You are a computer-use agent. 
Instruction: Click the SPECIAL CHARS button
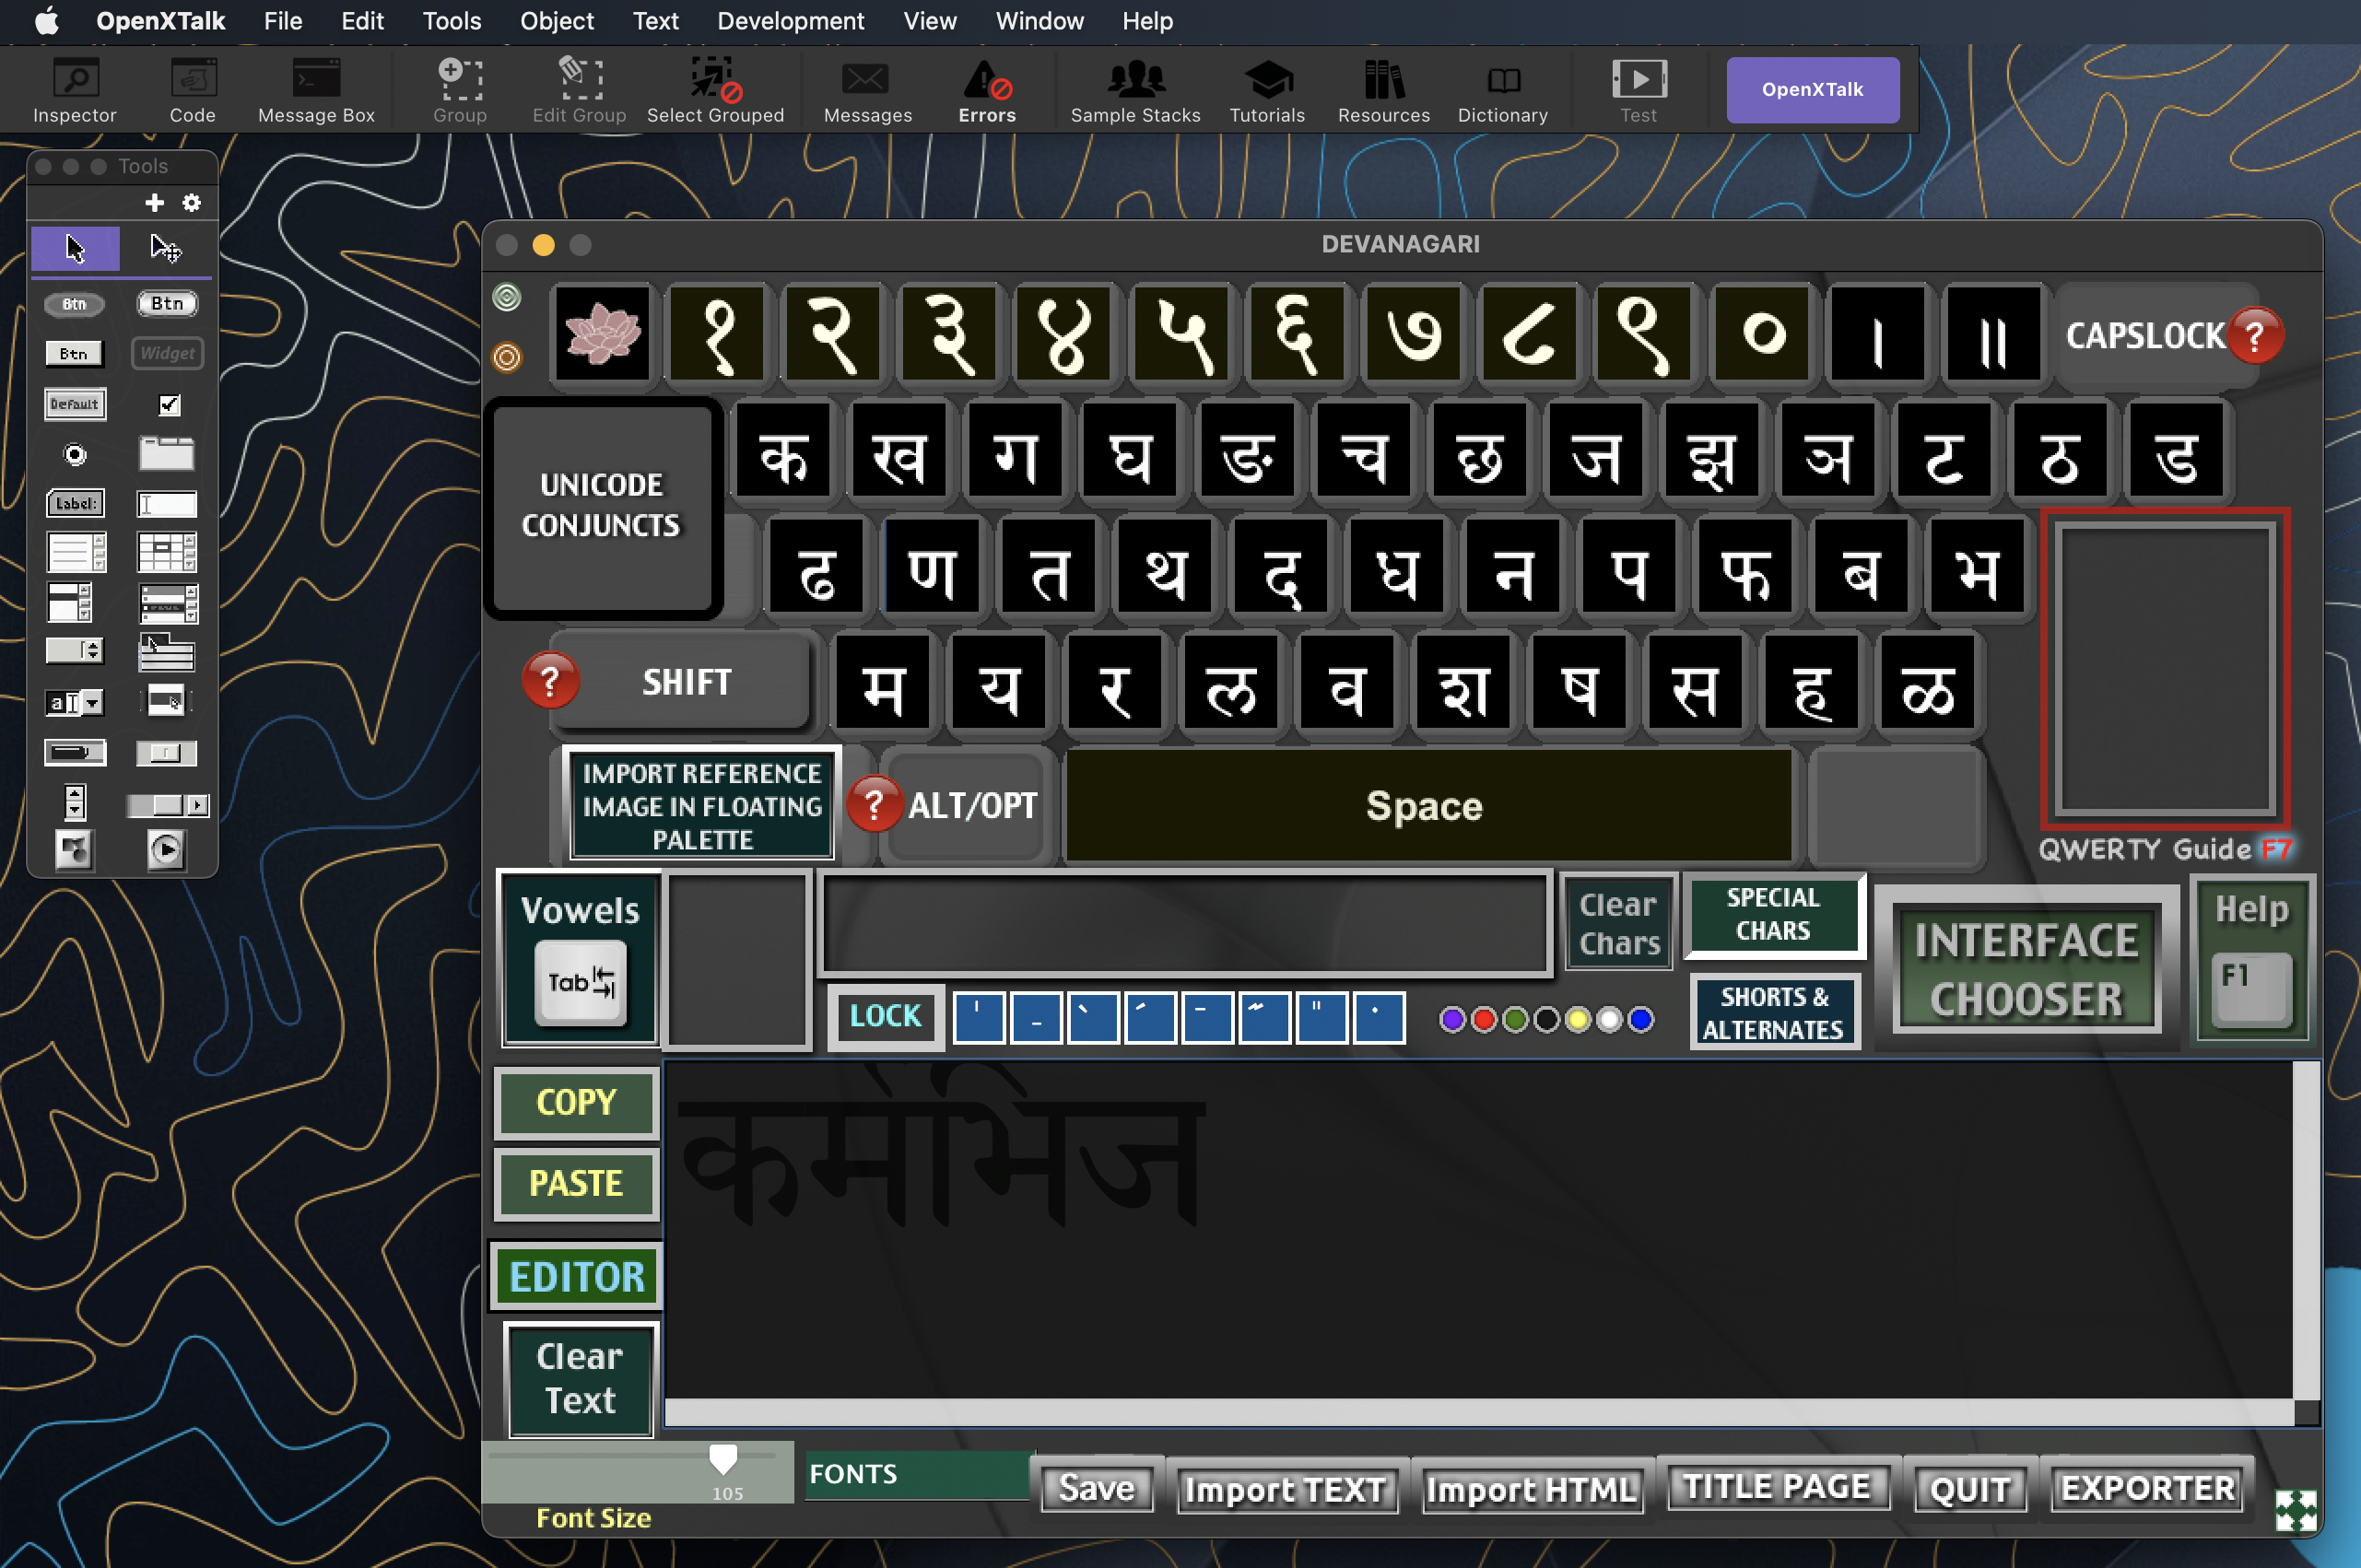click(1773, 914)
